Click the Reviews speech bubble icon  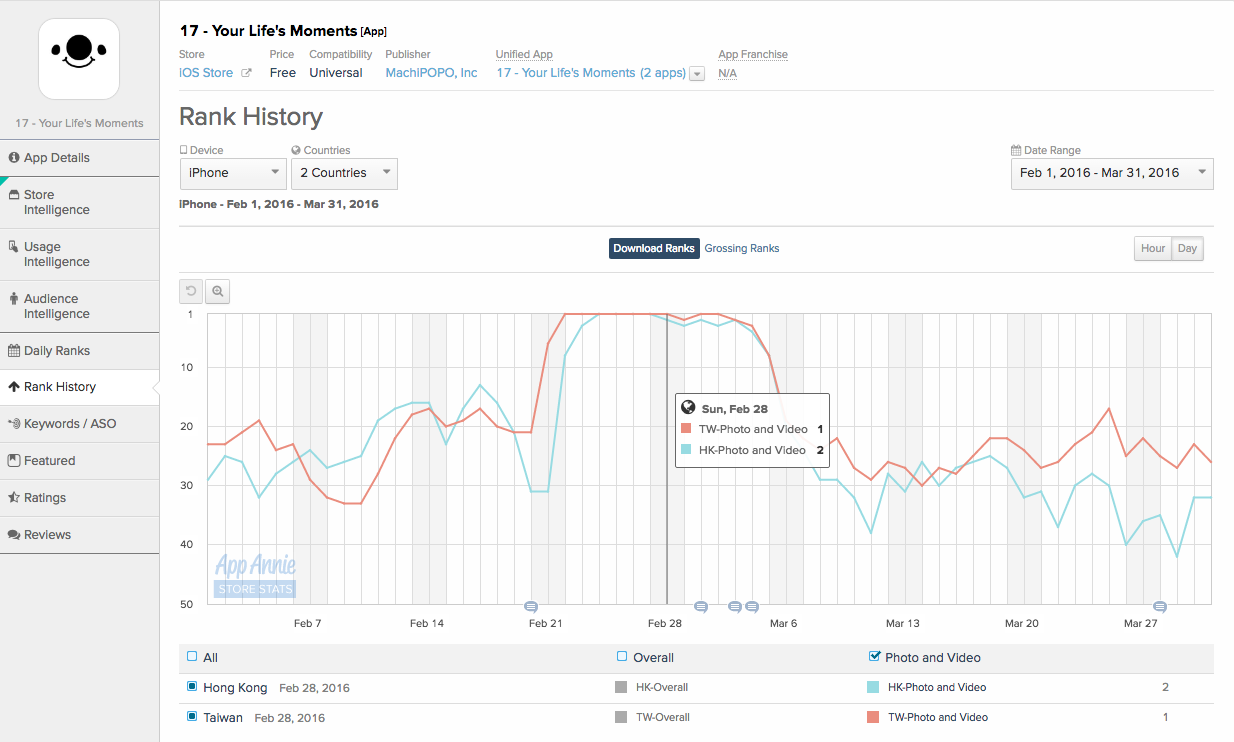[x=14, y=535]
